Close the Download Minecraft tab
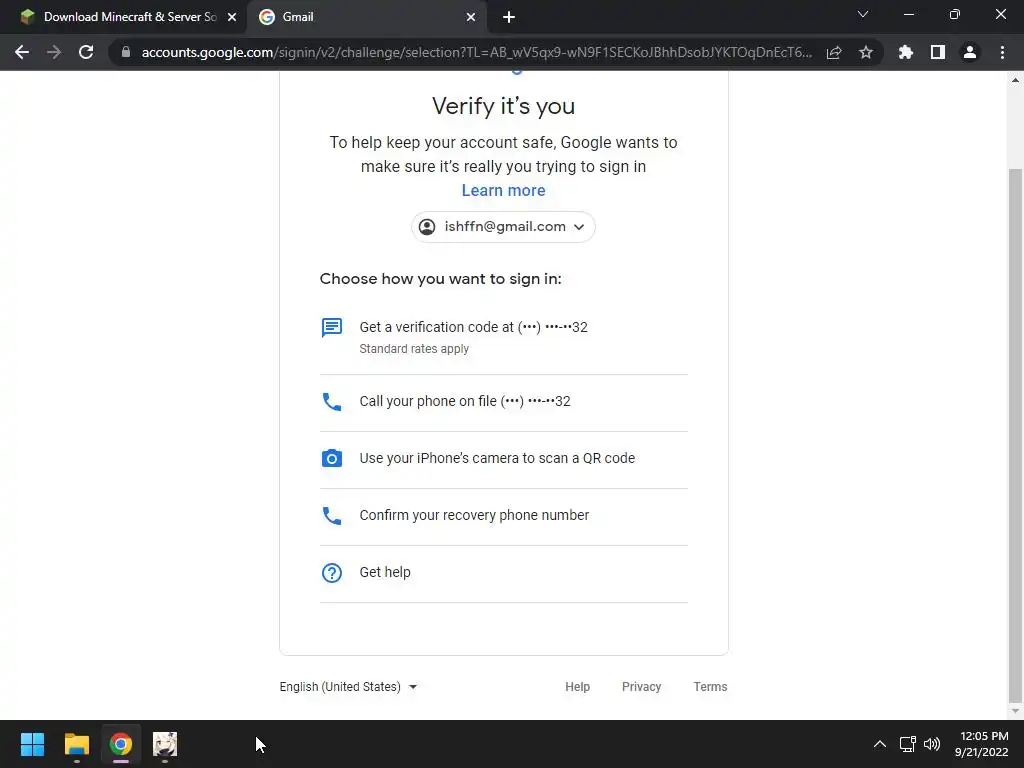Viewport: 1024px width, 768px height. [x=232, y=18]
